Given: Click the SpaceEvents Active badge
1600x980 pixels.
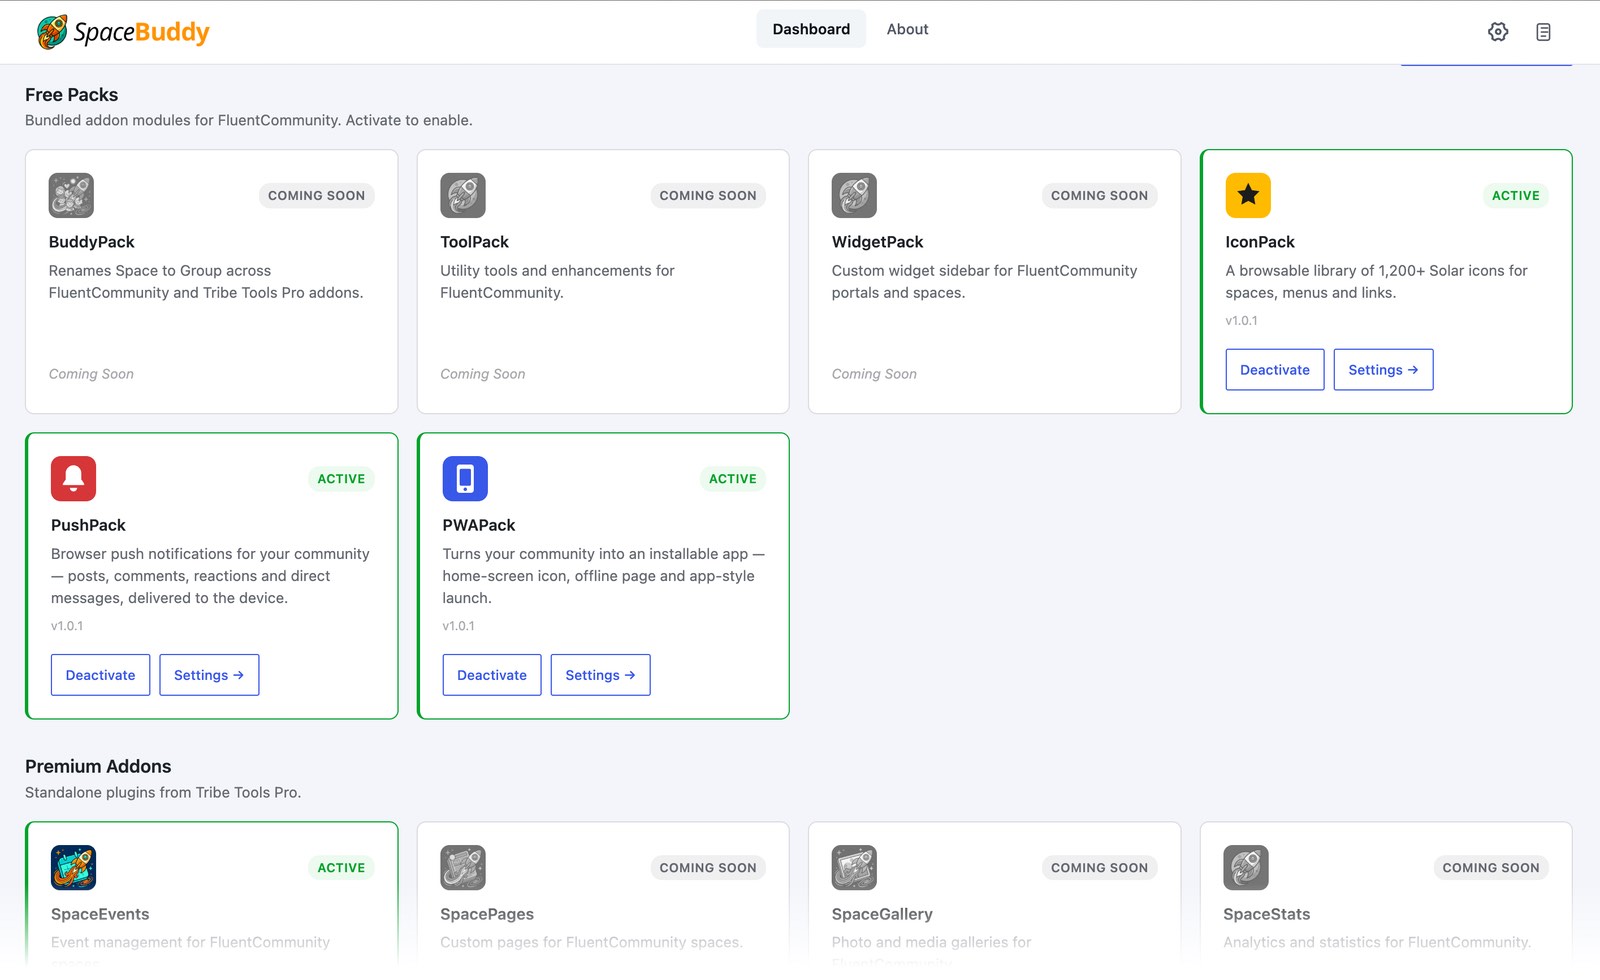Looking at the screenshot, I should [341, 868].
